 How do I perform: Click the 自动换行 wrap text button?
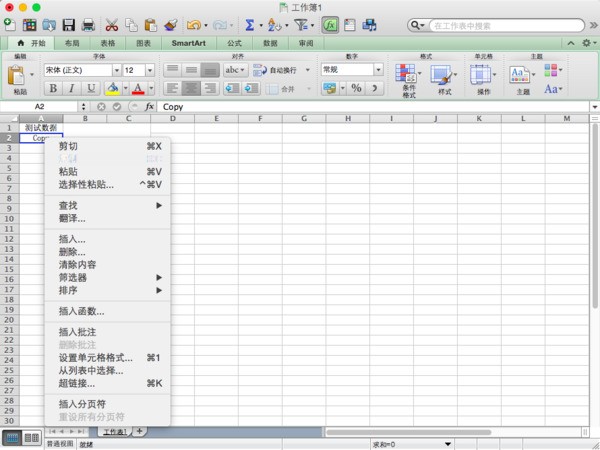(274, 70)
